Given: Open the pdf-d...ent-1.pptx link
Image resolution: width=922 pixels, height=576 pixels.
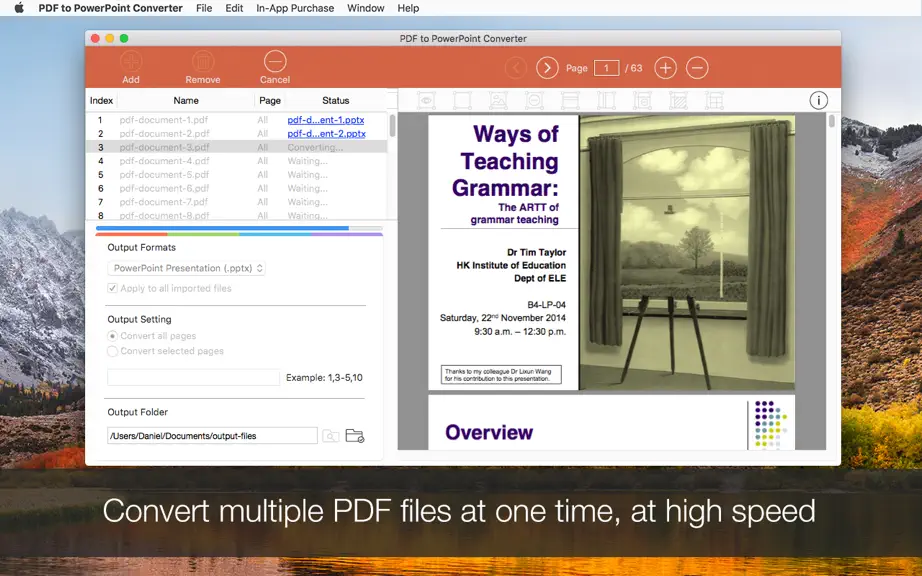Looking at the screenshot, I should (326, 119).
